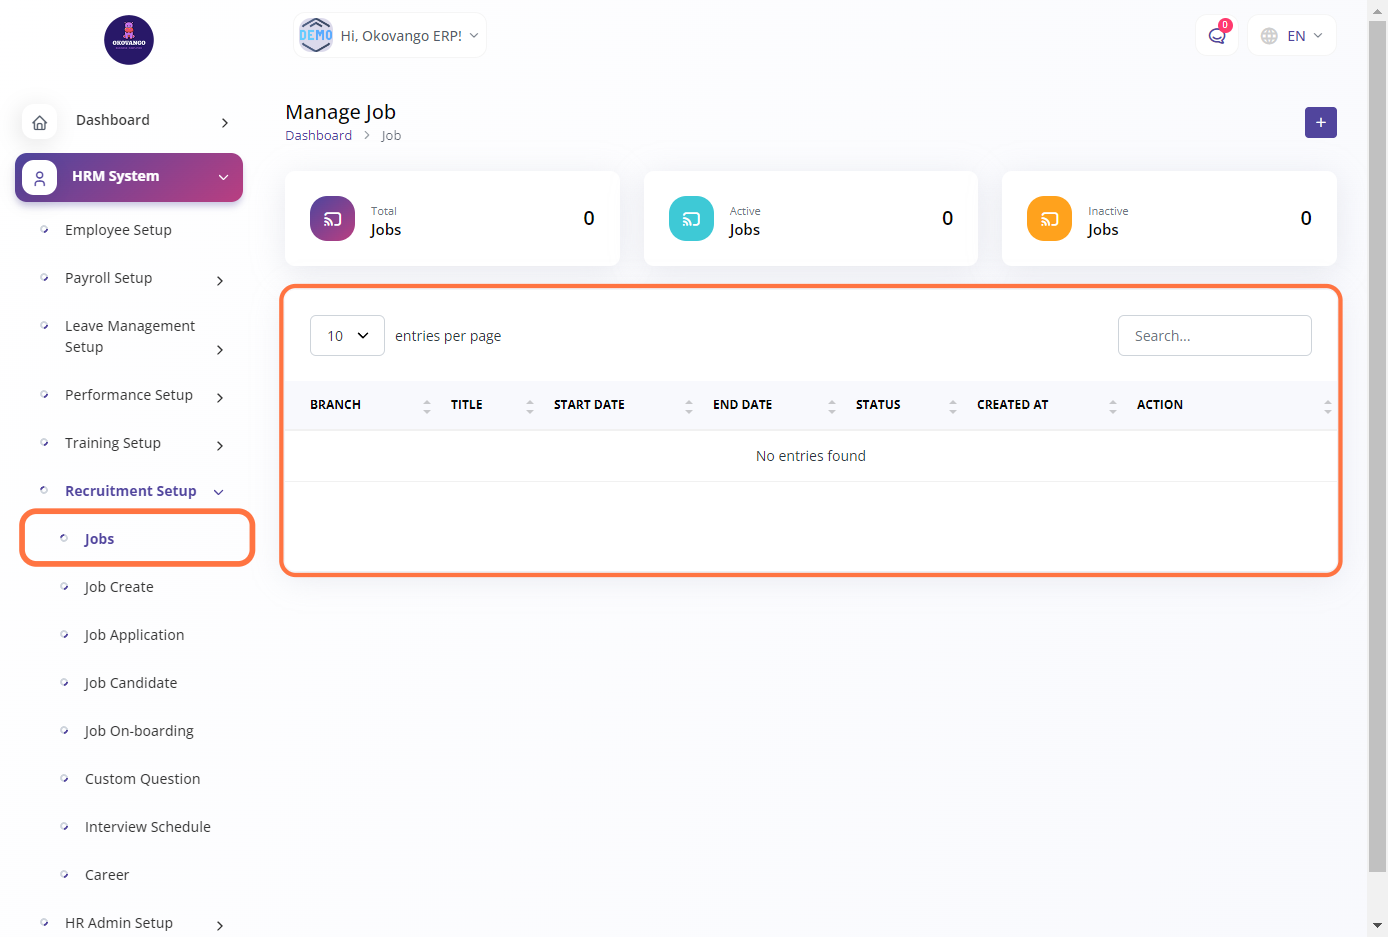The width and height of the screenshot is (1388, 937).
Task: Open Job Application in the sidebar
Action: point(134,635)
